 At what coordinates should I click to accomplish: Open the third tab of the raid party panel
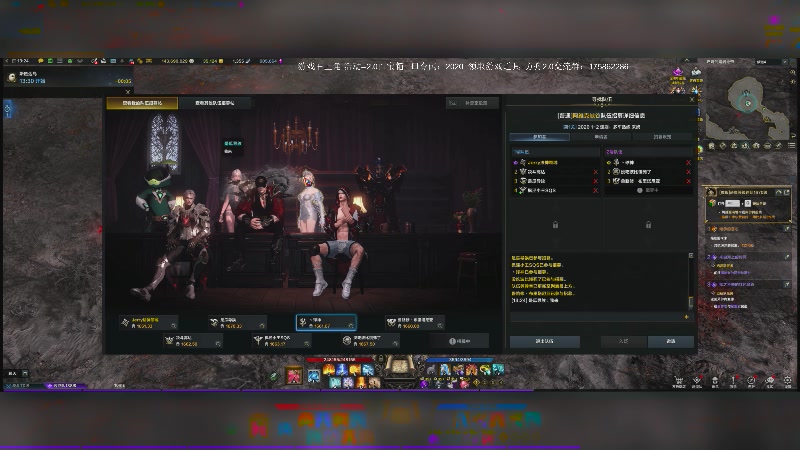click(662, 137)
